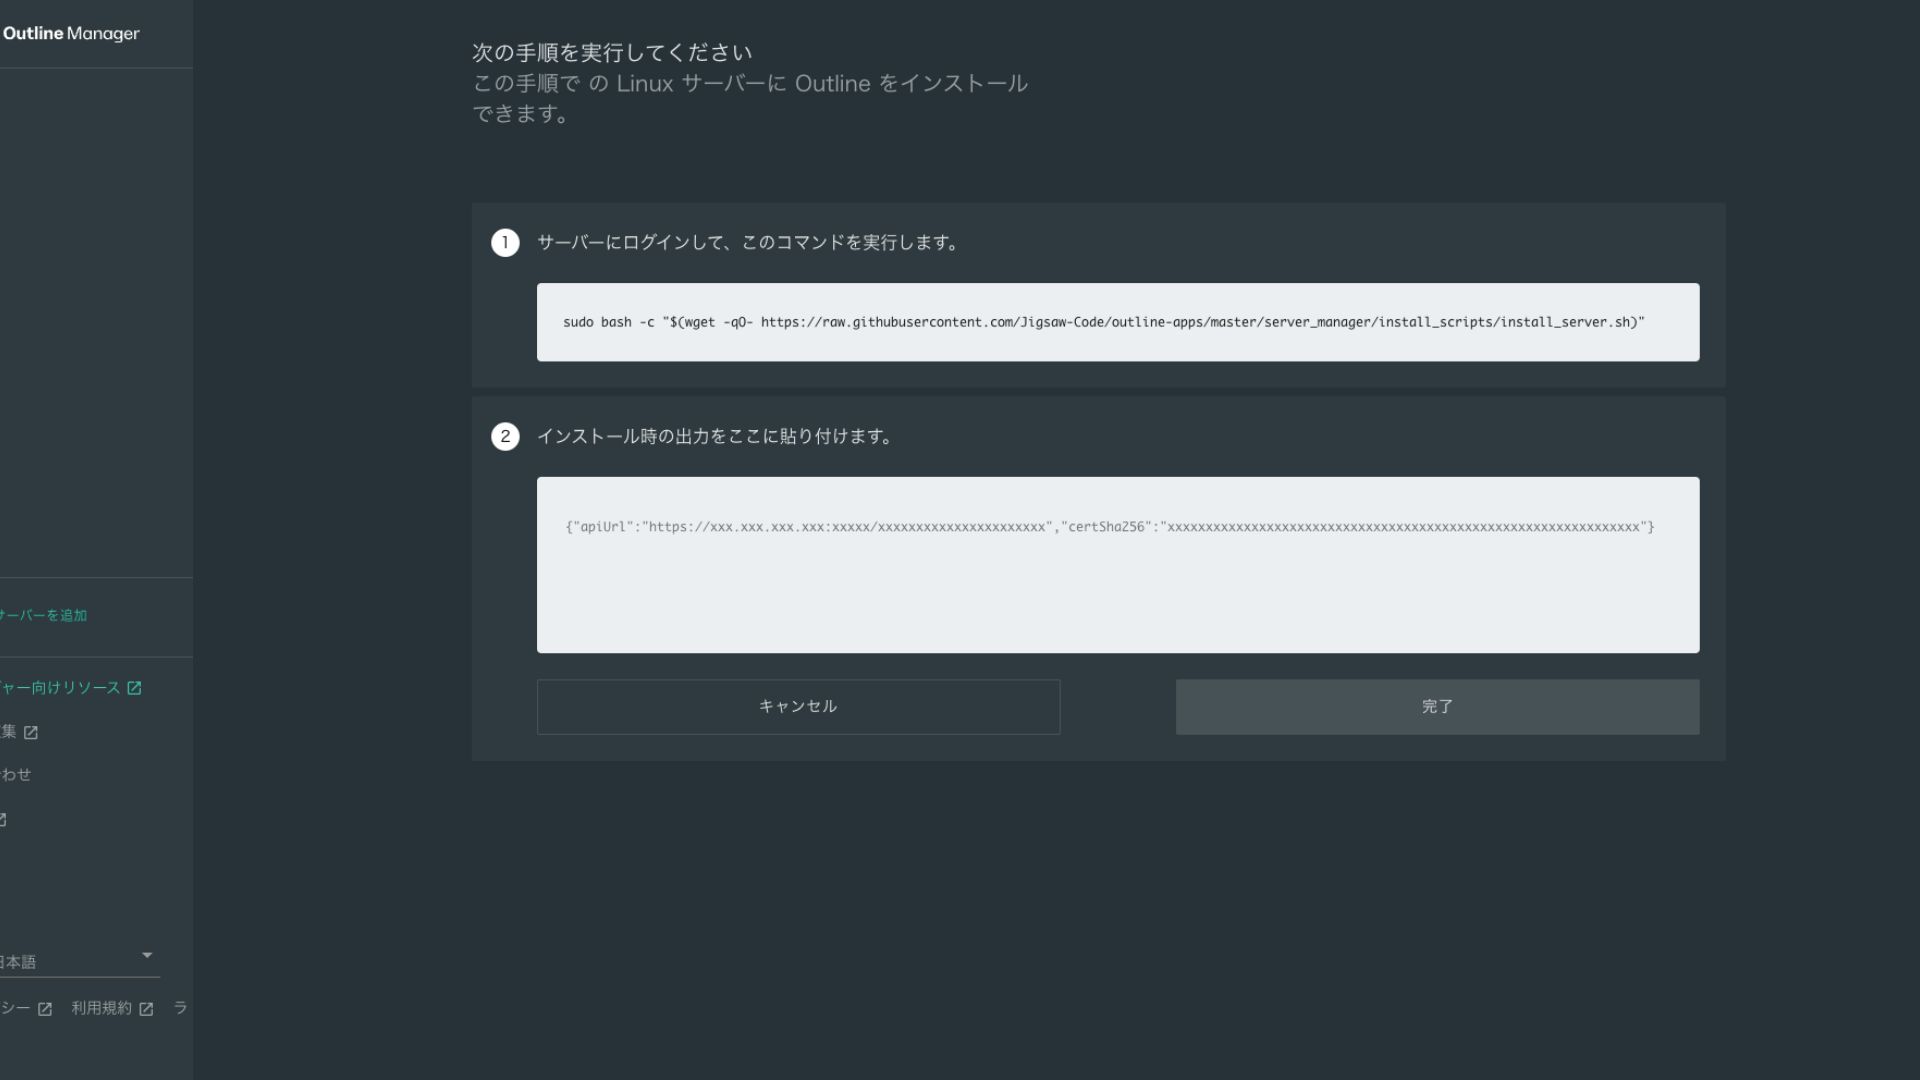Click heading 次の手順を実行してください
The image size is (1920, 1080).
pos(612,52)
